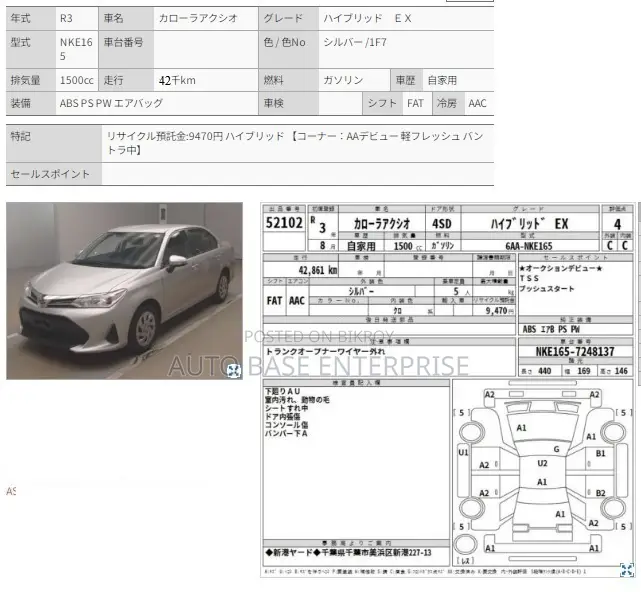641x592 pixels.
Task: Click the 走行 label cell
Action: (126, 80)
